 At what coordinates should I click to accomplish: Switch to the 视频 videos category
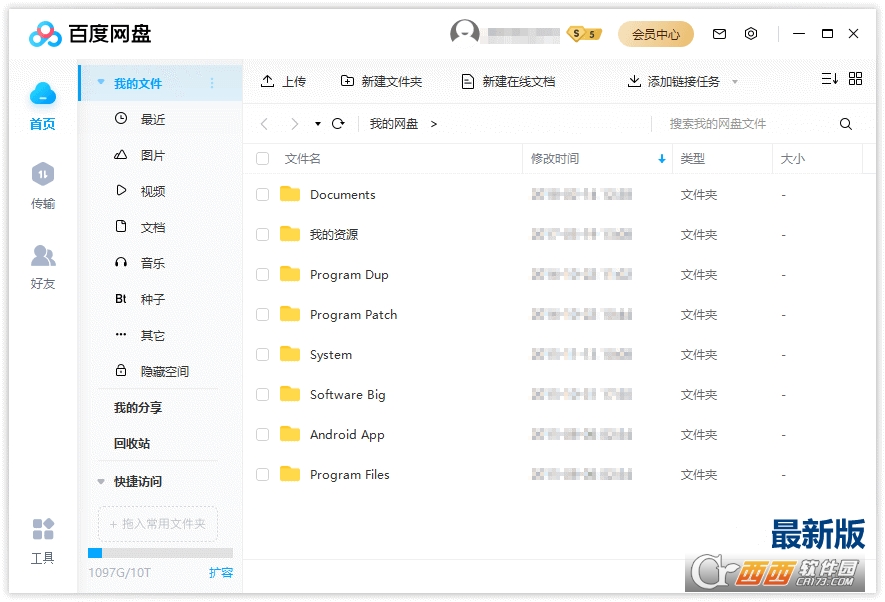pyautogui.click(x=150, y=190)
